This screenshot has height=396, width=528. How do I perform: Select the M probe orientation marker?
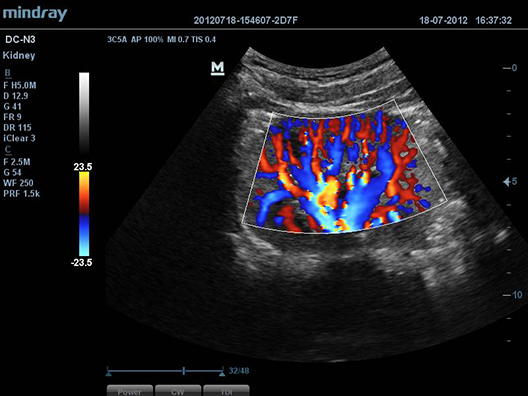[x=218, y=68]
